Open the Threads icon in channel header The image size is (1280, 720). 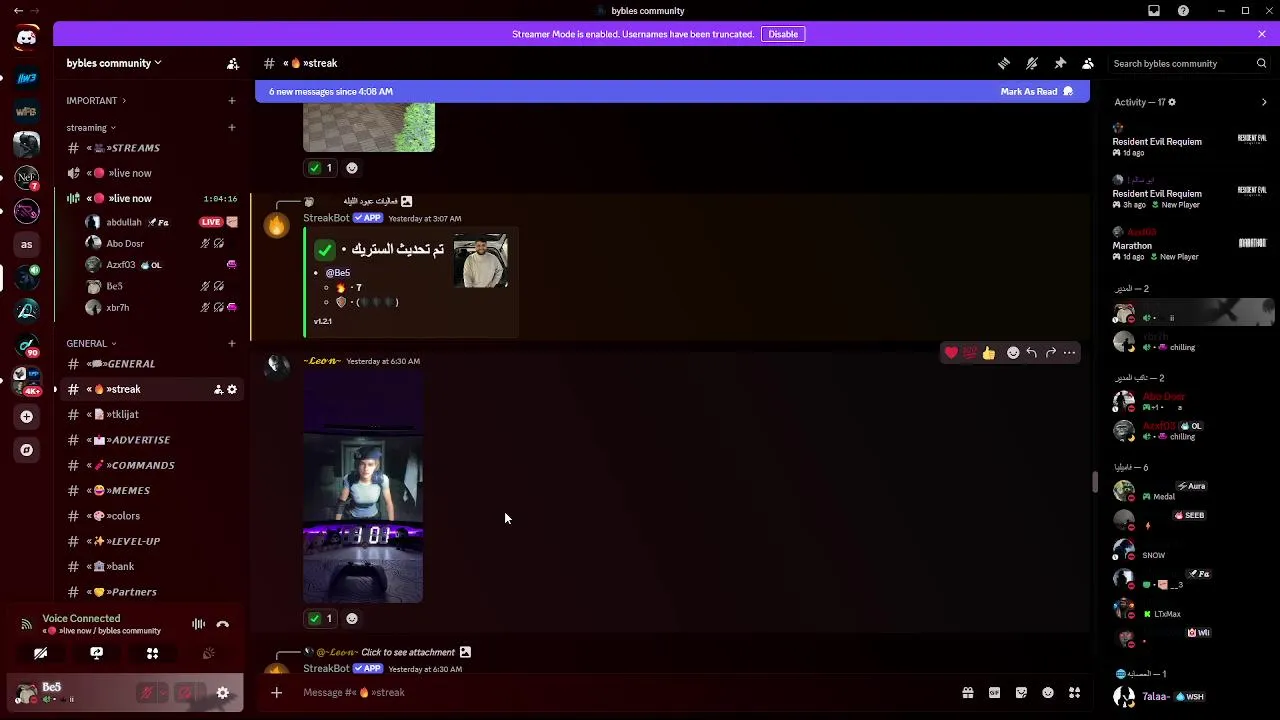[1004, 63]
